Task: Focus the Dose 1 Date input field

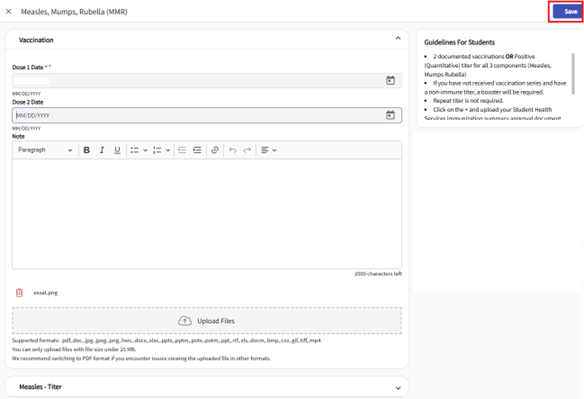Action: coord(207,80)
